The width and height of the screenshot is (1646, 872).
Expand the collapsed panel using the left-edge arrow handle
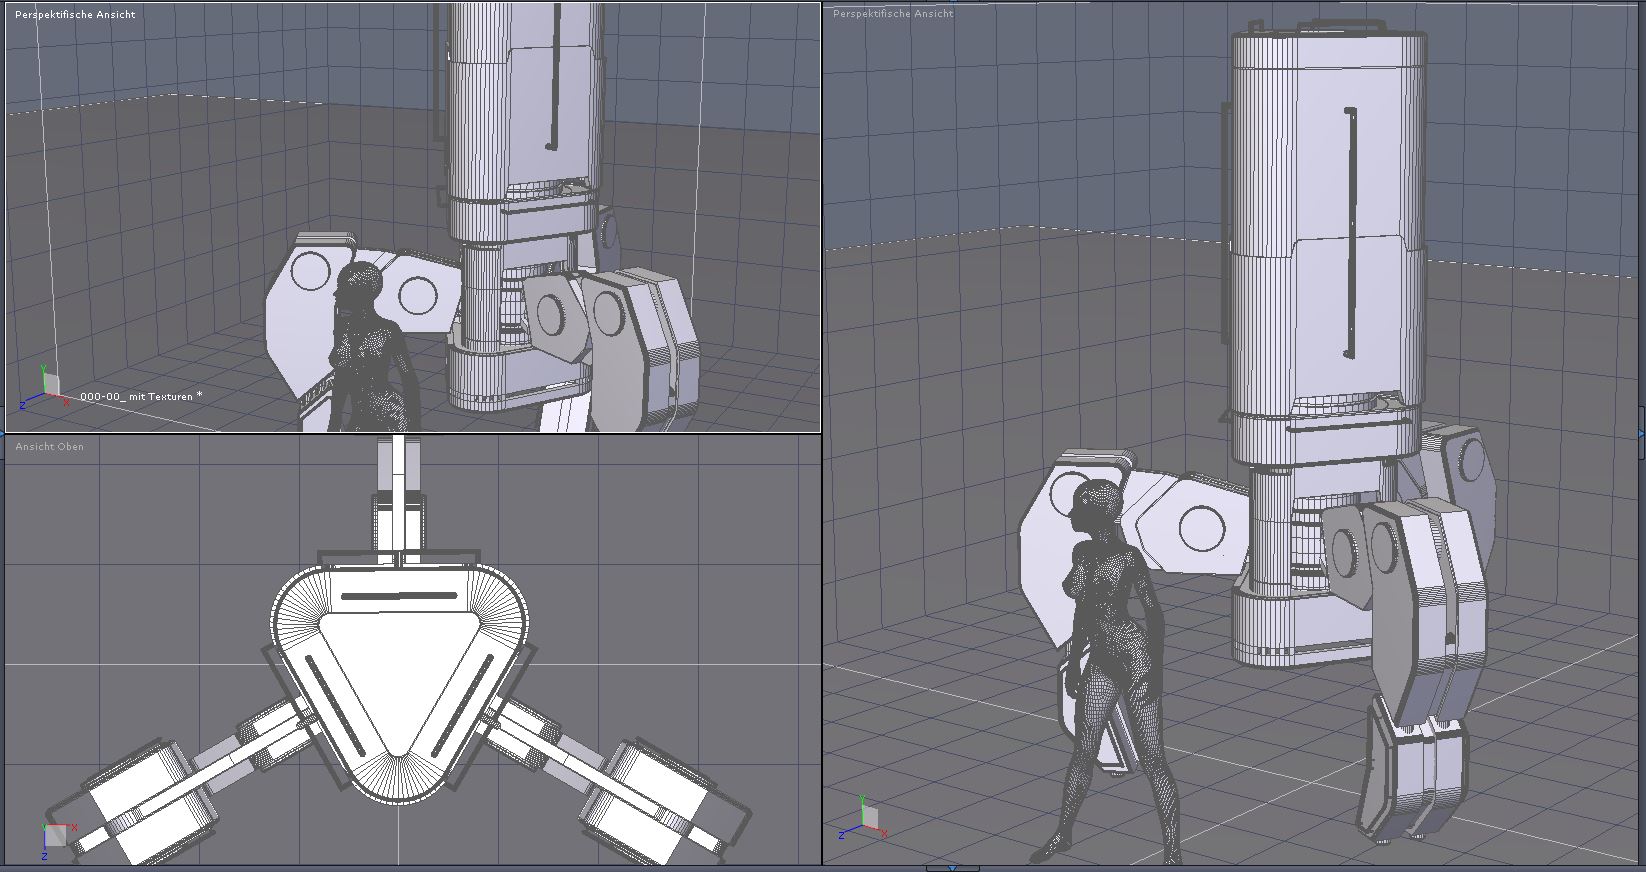tap(3, 431)
